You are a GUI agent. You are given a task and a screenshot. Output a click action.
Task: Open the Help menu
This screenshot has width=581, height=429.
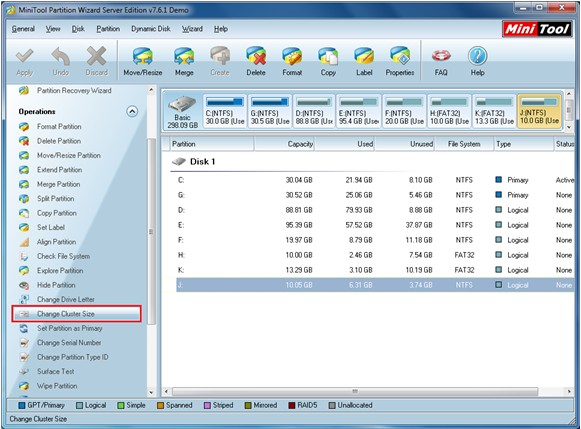(220, 29)
